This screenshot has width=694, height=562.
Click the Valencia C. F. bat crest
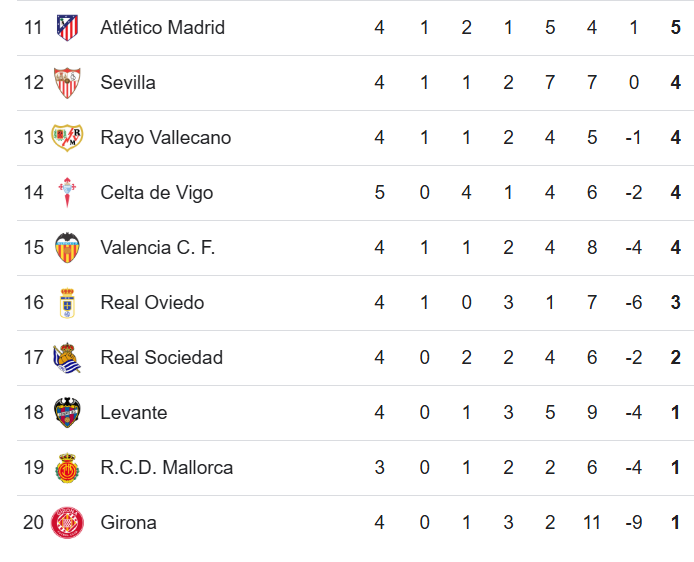(x=67, y=247)
